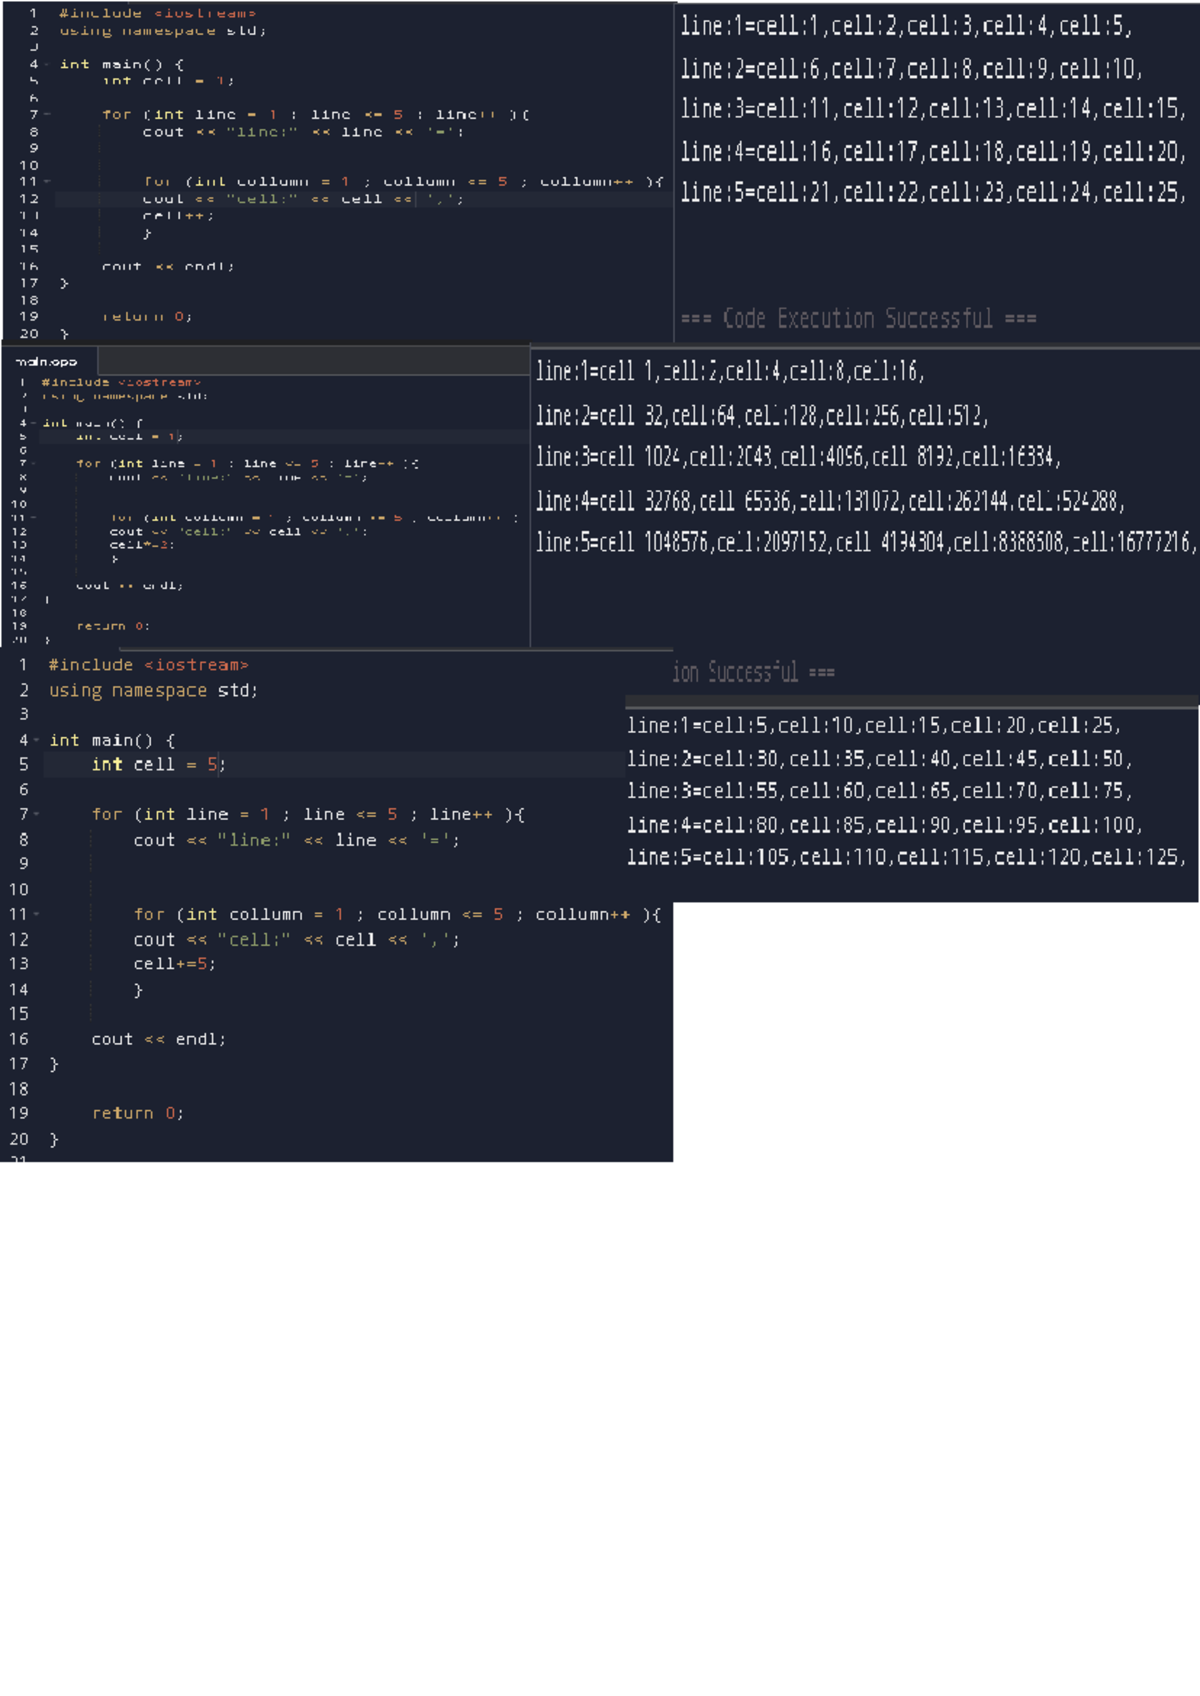Collapse line 4 fold arrow in the cell++ editor
This screenshot has height=1696, width=1200.
(x=47, y=64)
